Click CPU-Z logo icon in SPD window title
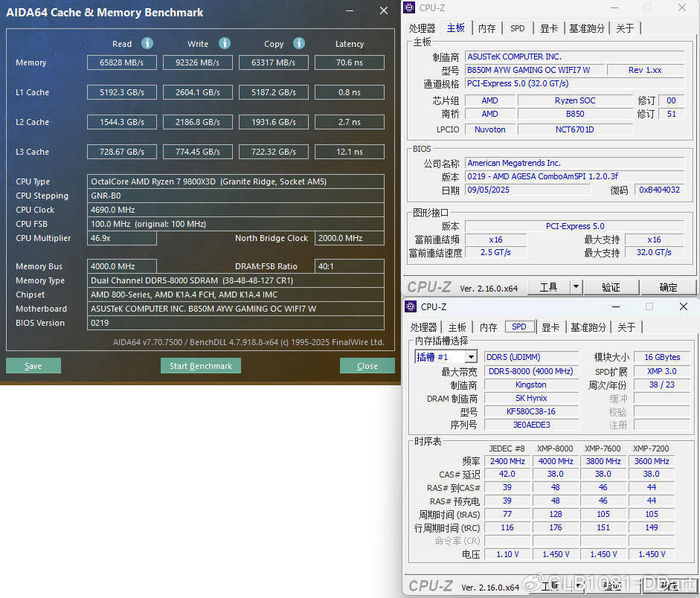The width and height of the screenshot is (700, 598). tap(410, 307)
